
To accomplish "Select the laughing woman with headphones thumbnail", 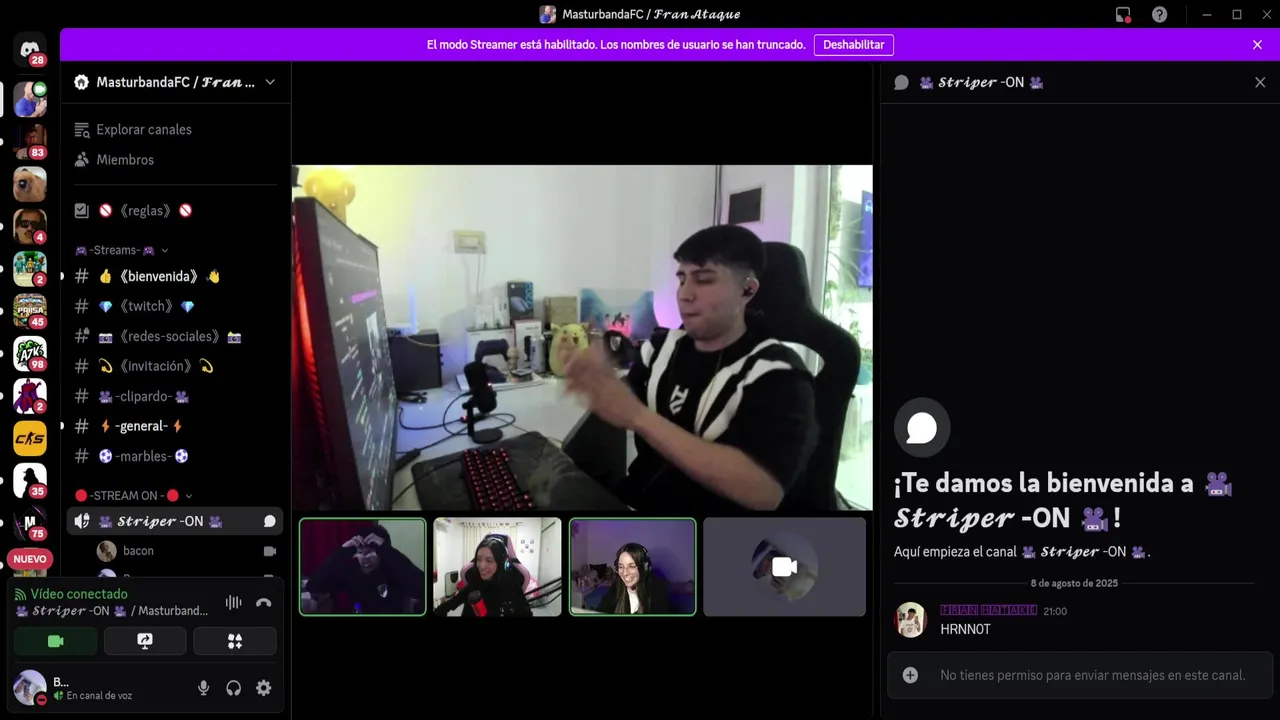I will [632, 566].
